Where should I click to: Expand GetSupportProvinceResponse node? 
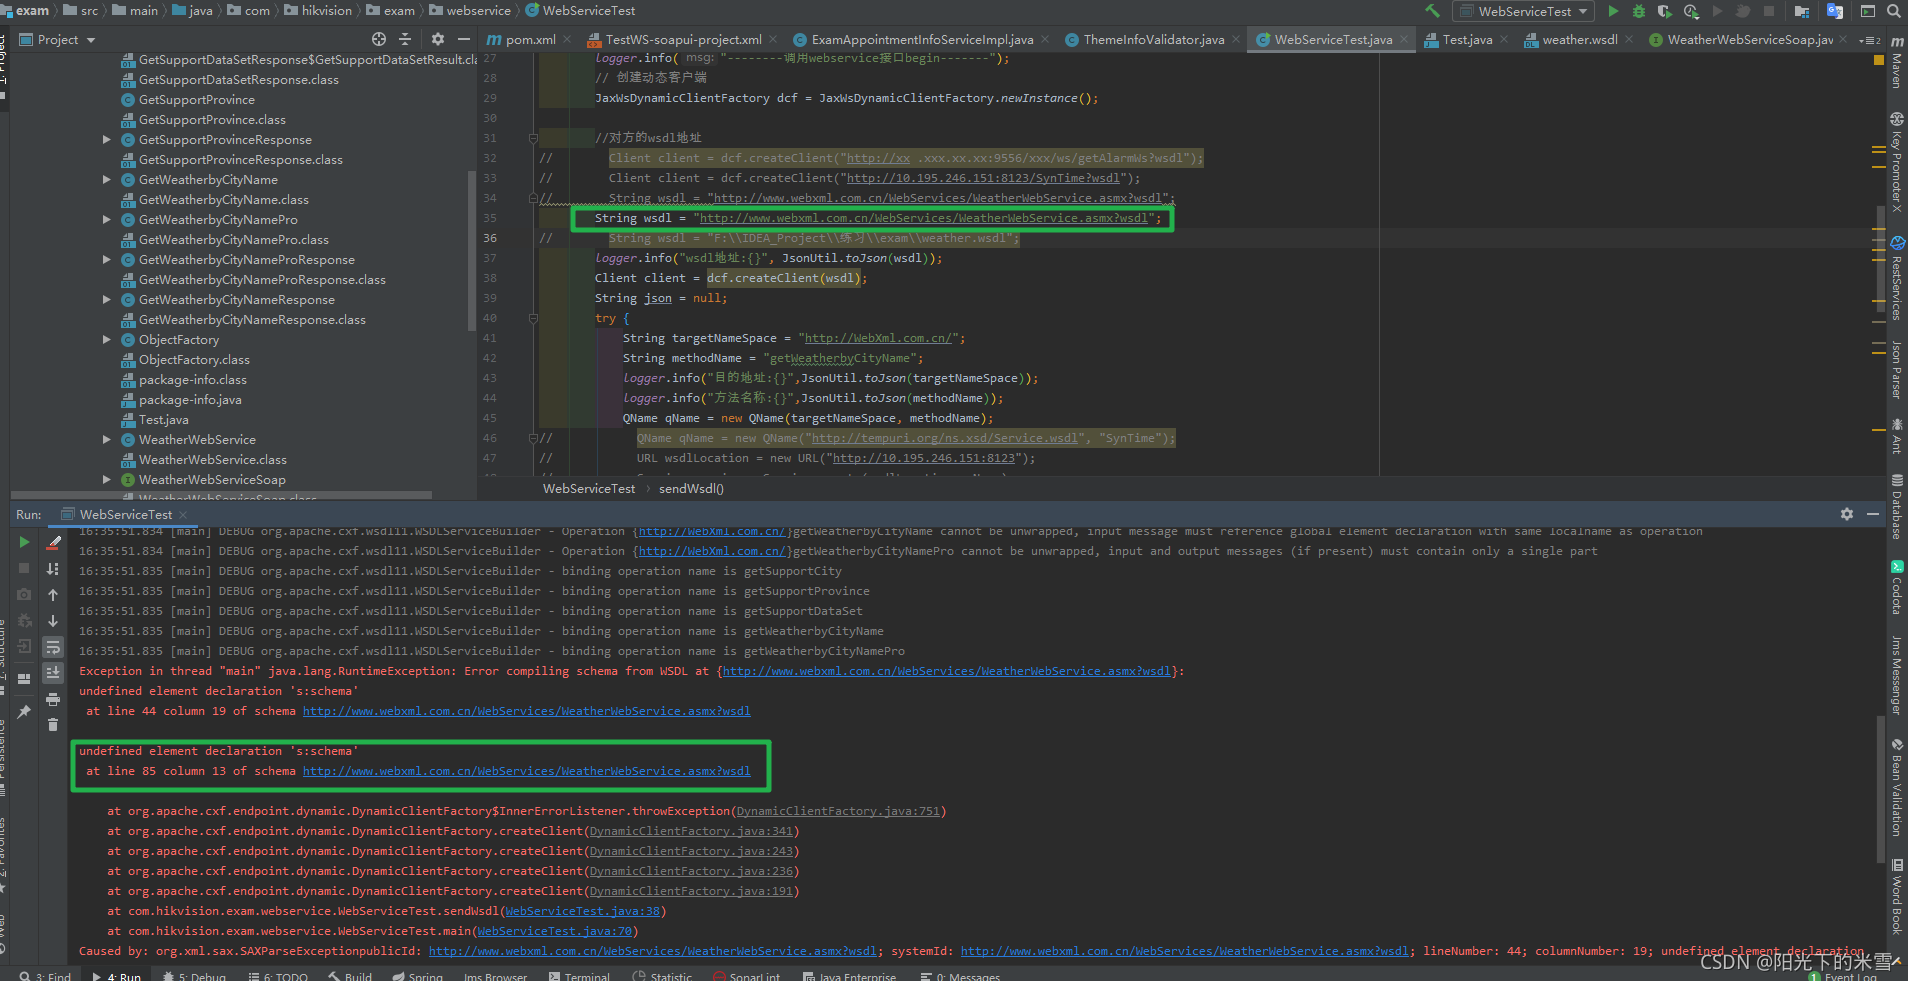[x=107, y=139]
